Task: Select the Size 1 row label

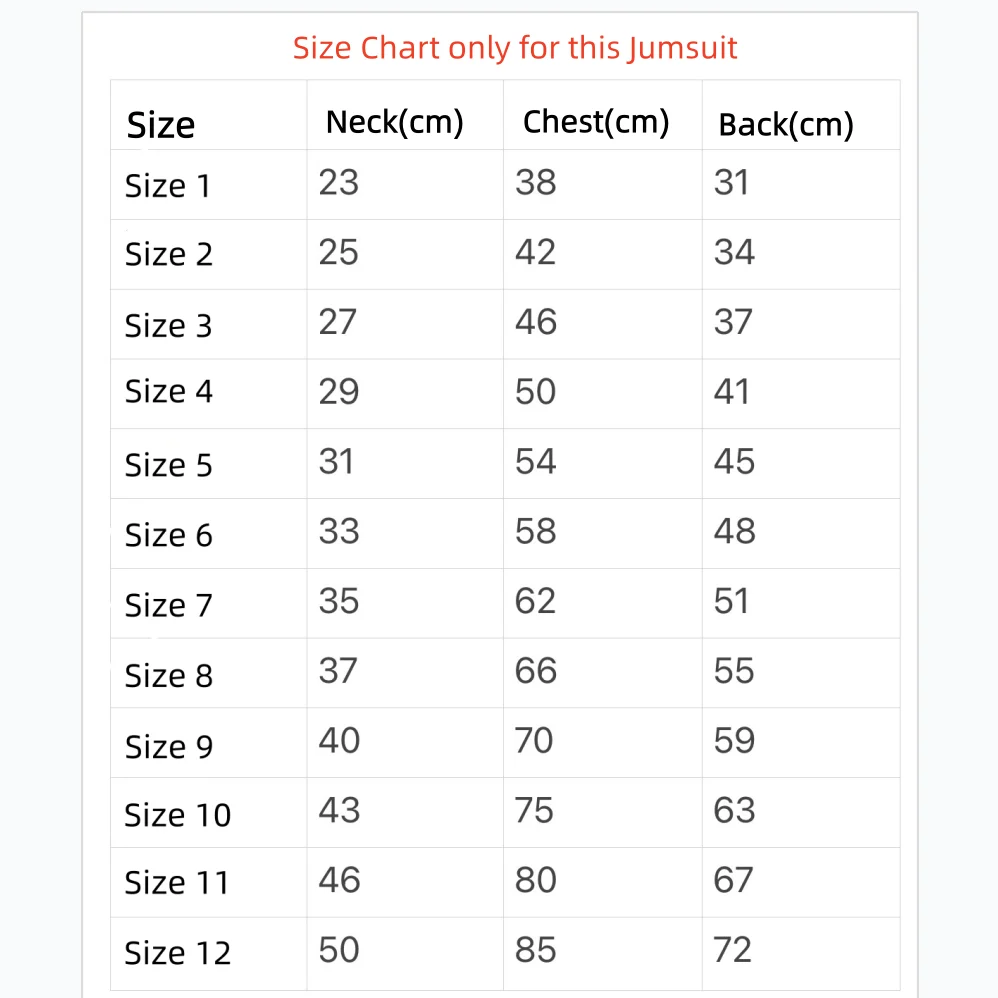Action: click(168, 186)
